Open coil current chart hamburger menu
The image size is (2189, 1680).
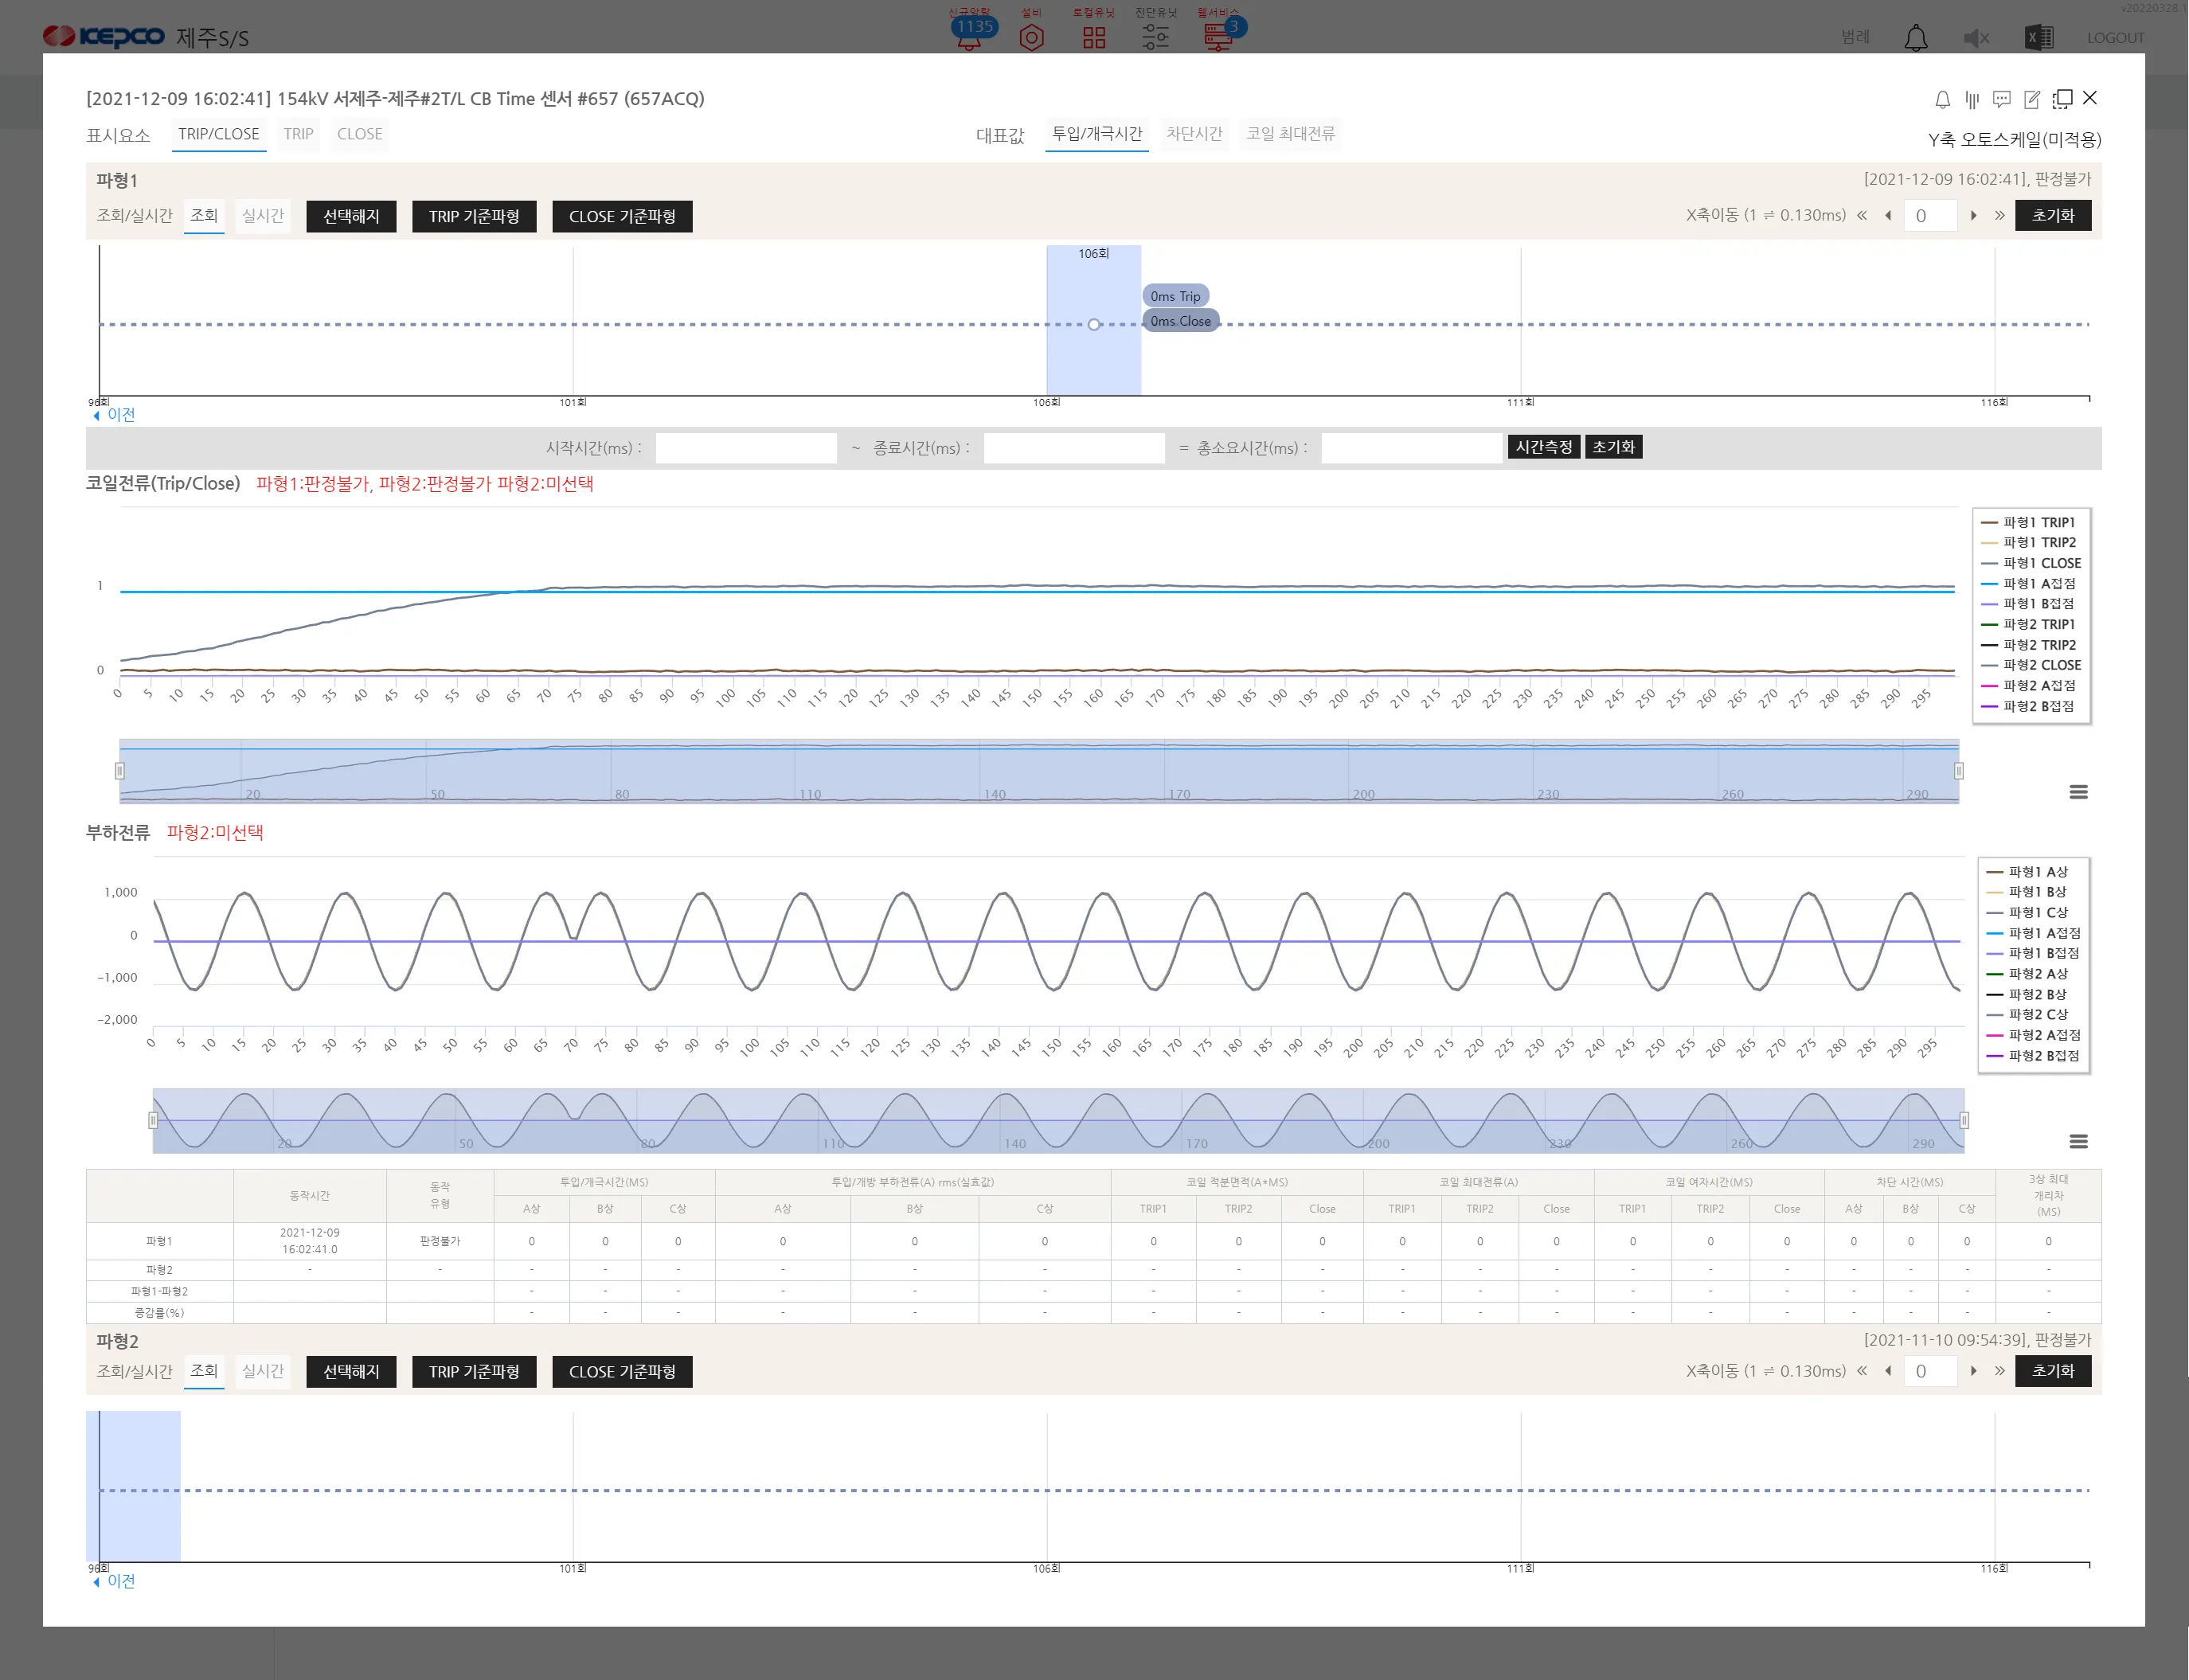click(2078, 792)
